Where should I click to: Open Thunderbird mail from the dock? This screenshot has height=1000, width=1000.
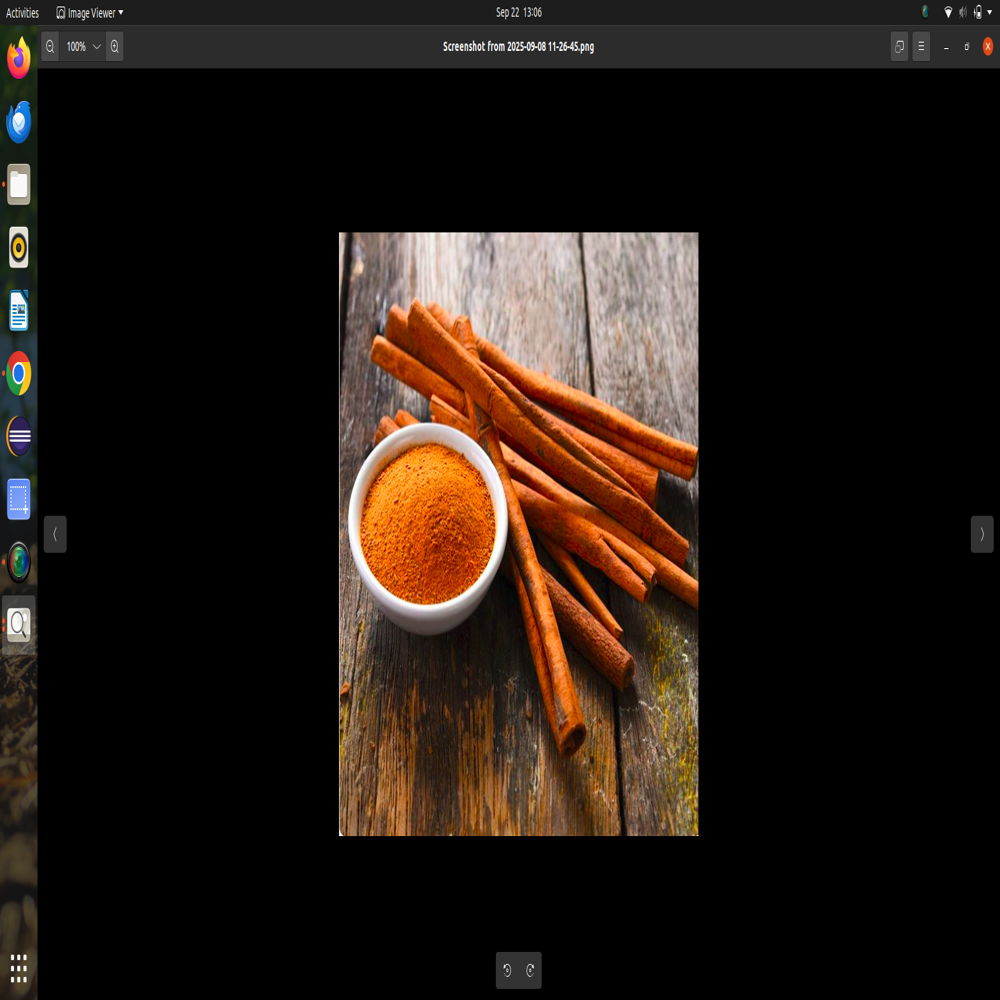[19, 122]
